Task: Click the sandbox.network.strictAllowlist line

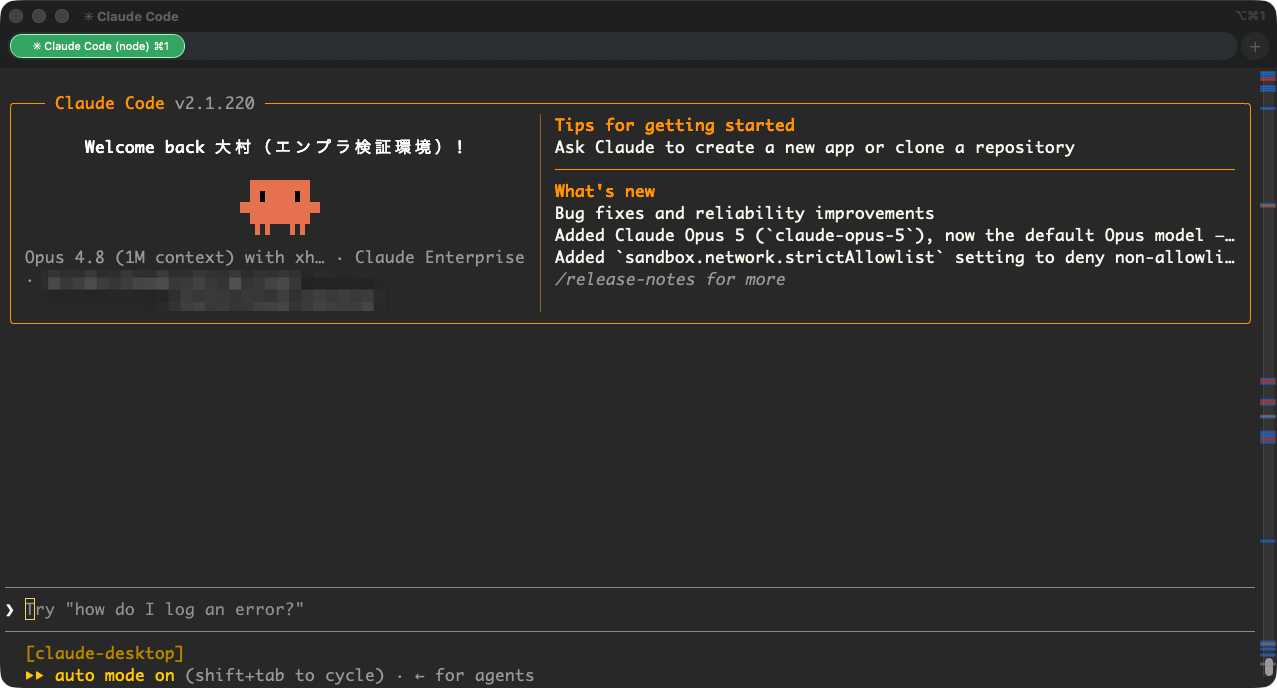Action: (895, 257)
